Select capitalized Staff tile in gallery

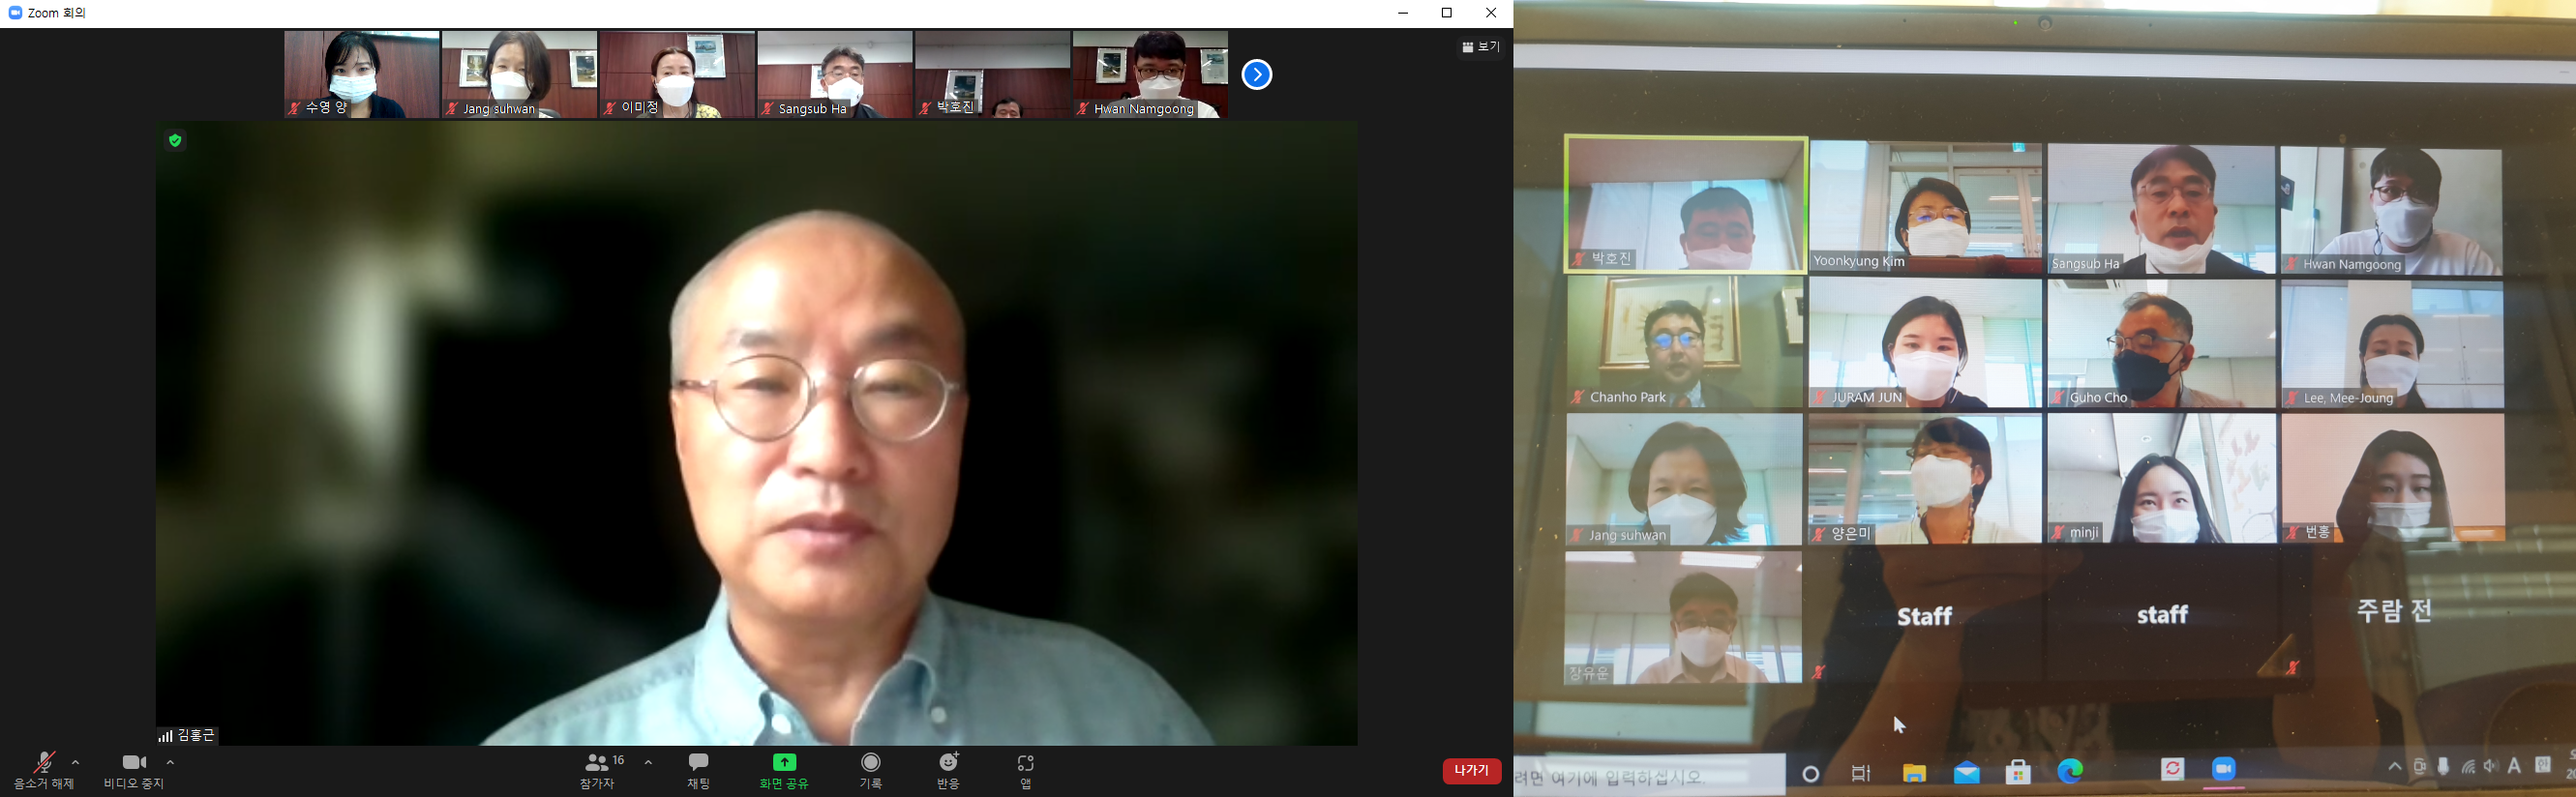point(1925,616)
